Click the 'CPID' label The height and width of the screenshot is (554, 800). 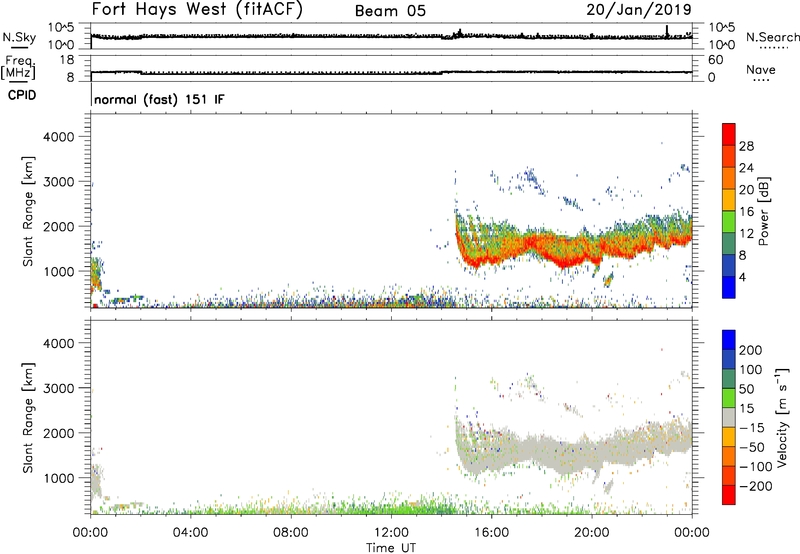coord(22,95)
